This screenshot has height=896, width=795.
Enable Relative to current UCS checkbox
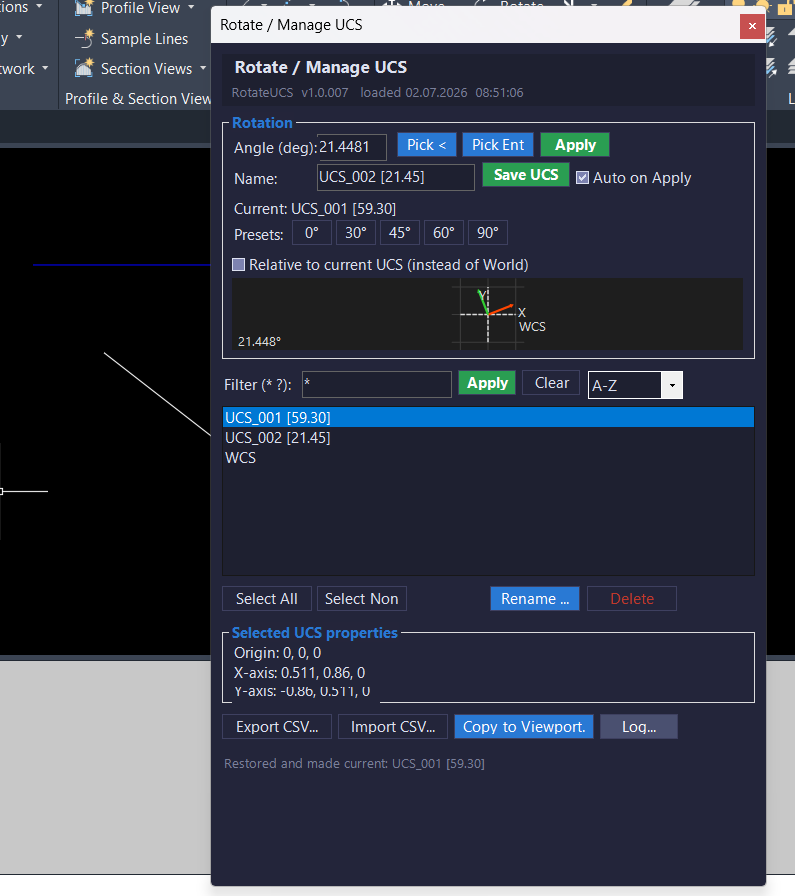239,265
